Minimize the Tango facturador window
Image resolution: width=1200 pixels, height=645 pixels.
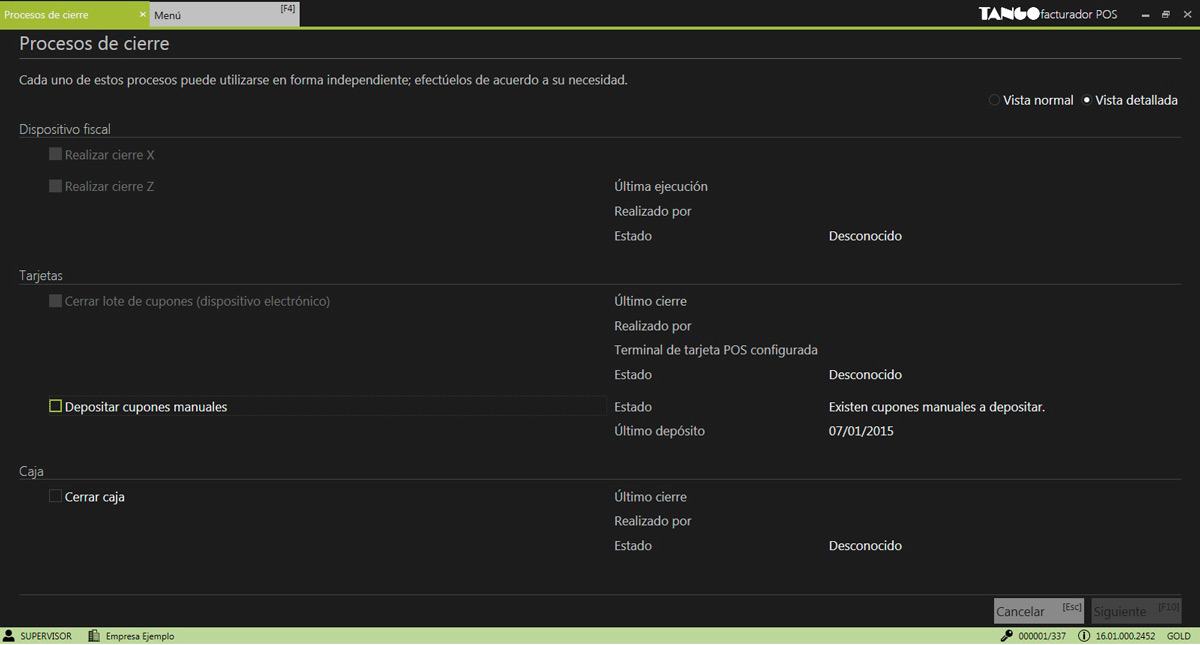pyautogui.click(x=1144, y=15)
